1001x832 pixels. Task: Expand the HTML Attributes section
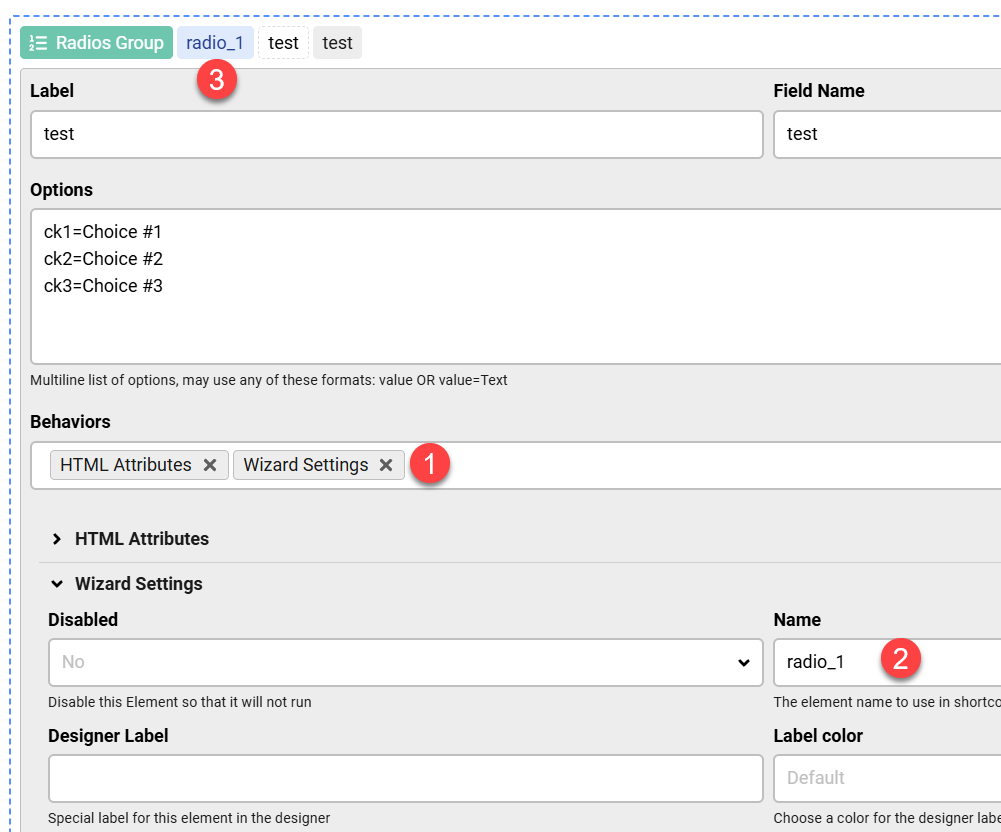(140, 538)
